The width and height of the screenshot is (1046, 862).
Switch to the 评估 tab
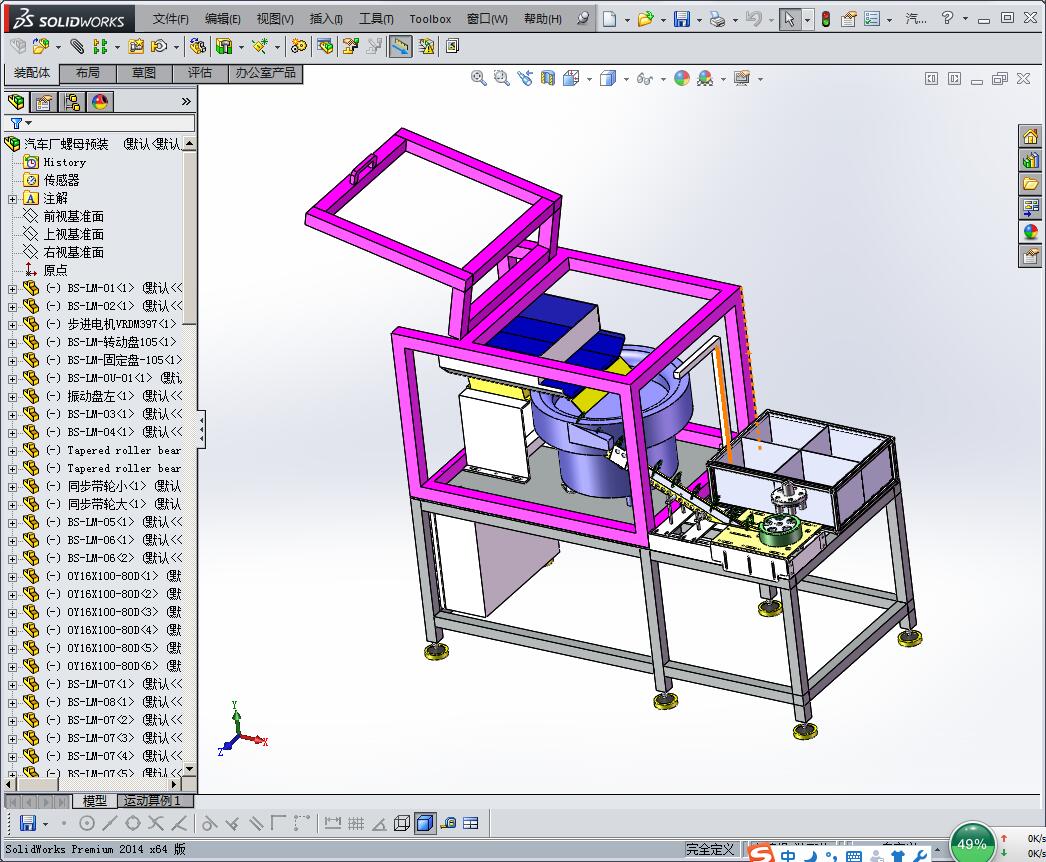click(x=199, y=73)
